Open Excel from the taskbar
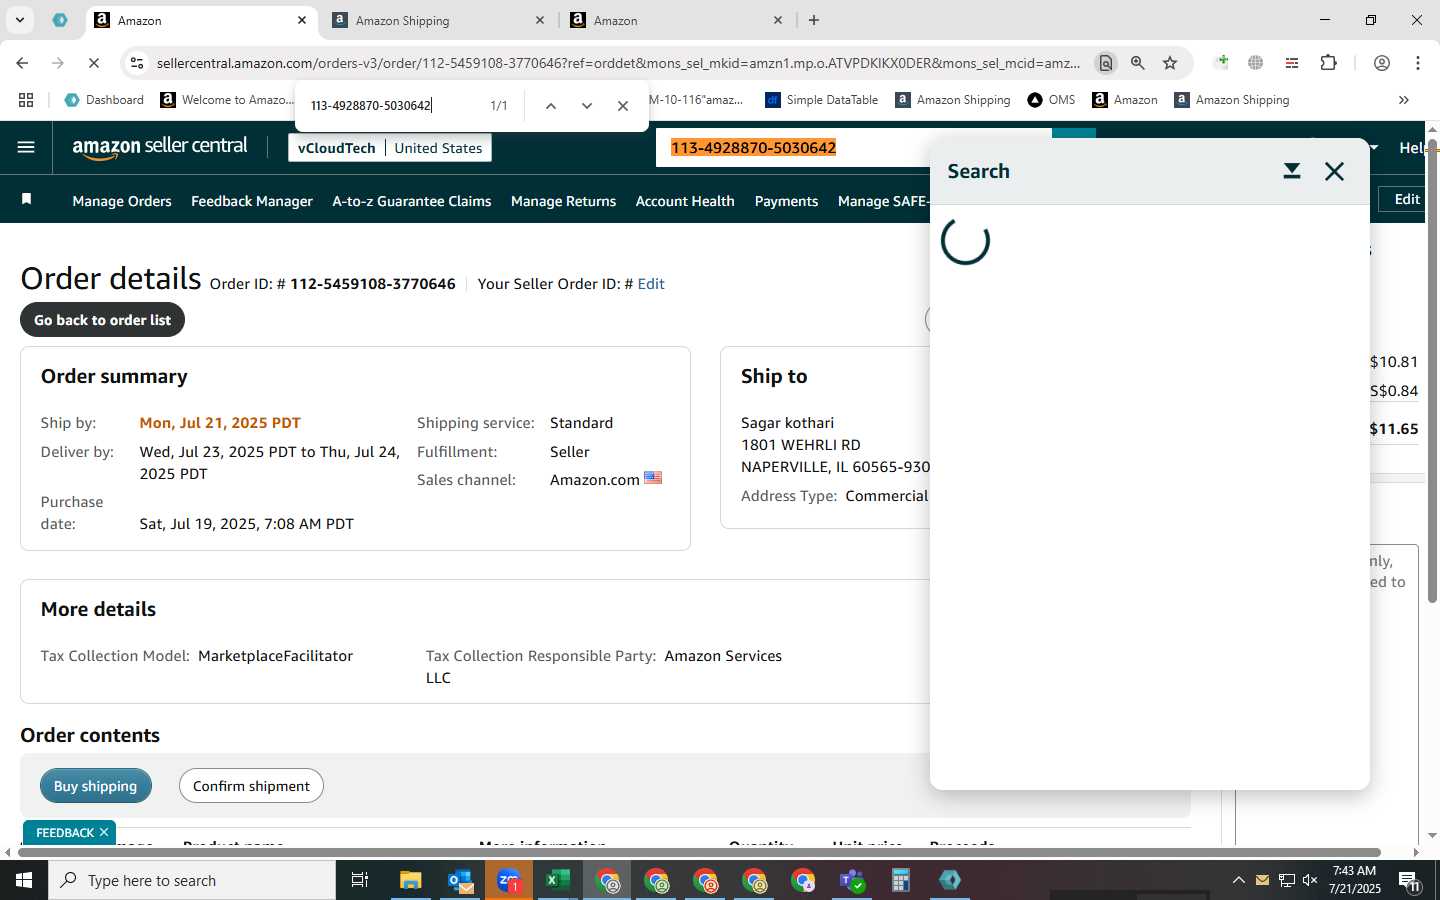Screen dimensions: 1440x900 pos(557,880)
